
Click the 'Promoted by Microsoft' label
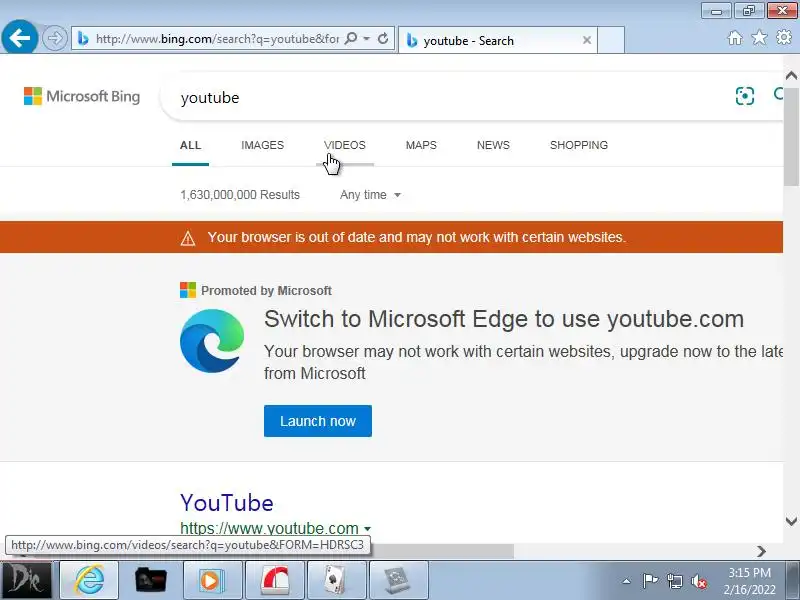[x=266, y=290]
